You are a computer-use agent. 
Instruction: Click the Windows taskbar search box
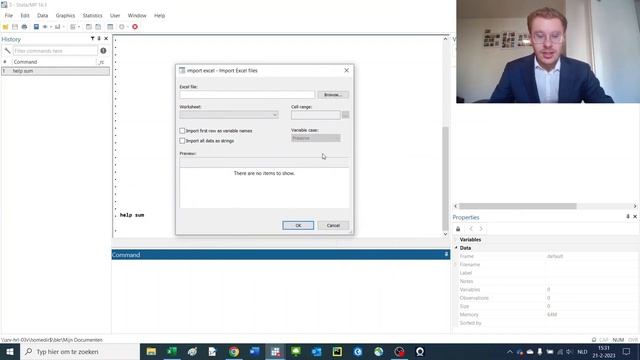(80, 351)
